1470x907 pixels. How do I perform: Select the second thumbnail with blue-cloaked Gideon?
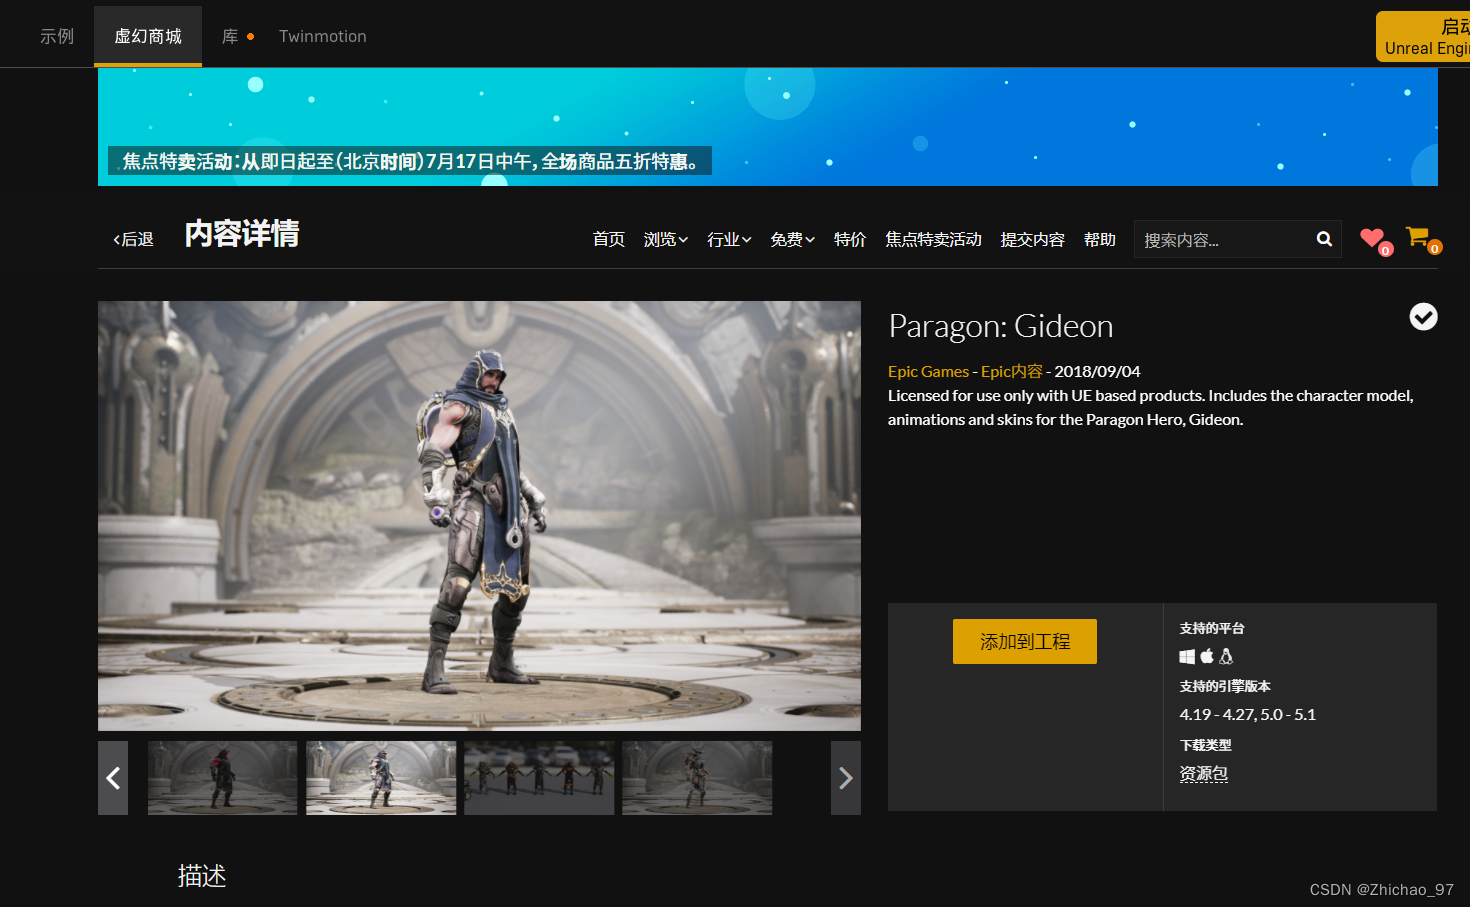tap(381, 778)
